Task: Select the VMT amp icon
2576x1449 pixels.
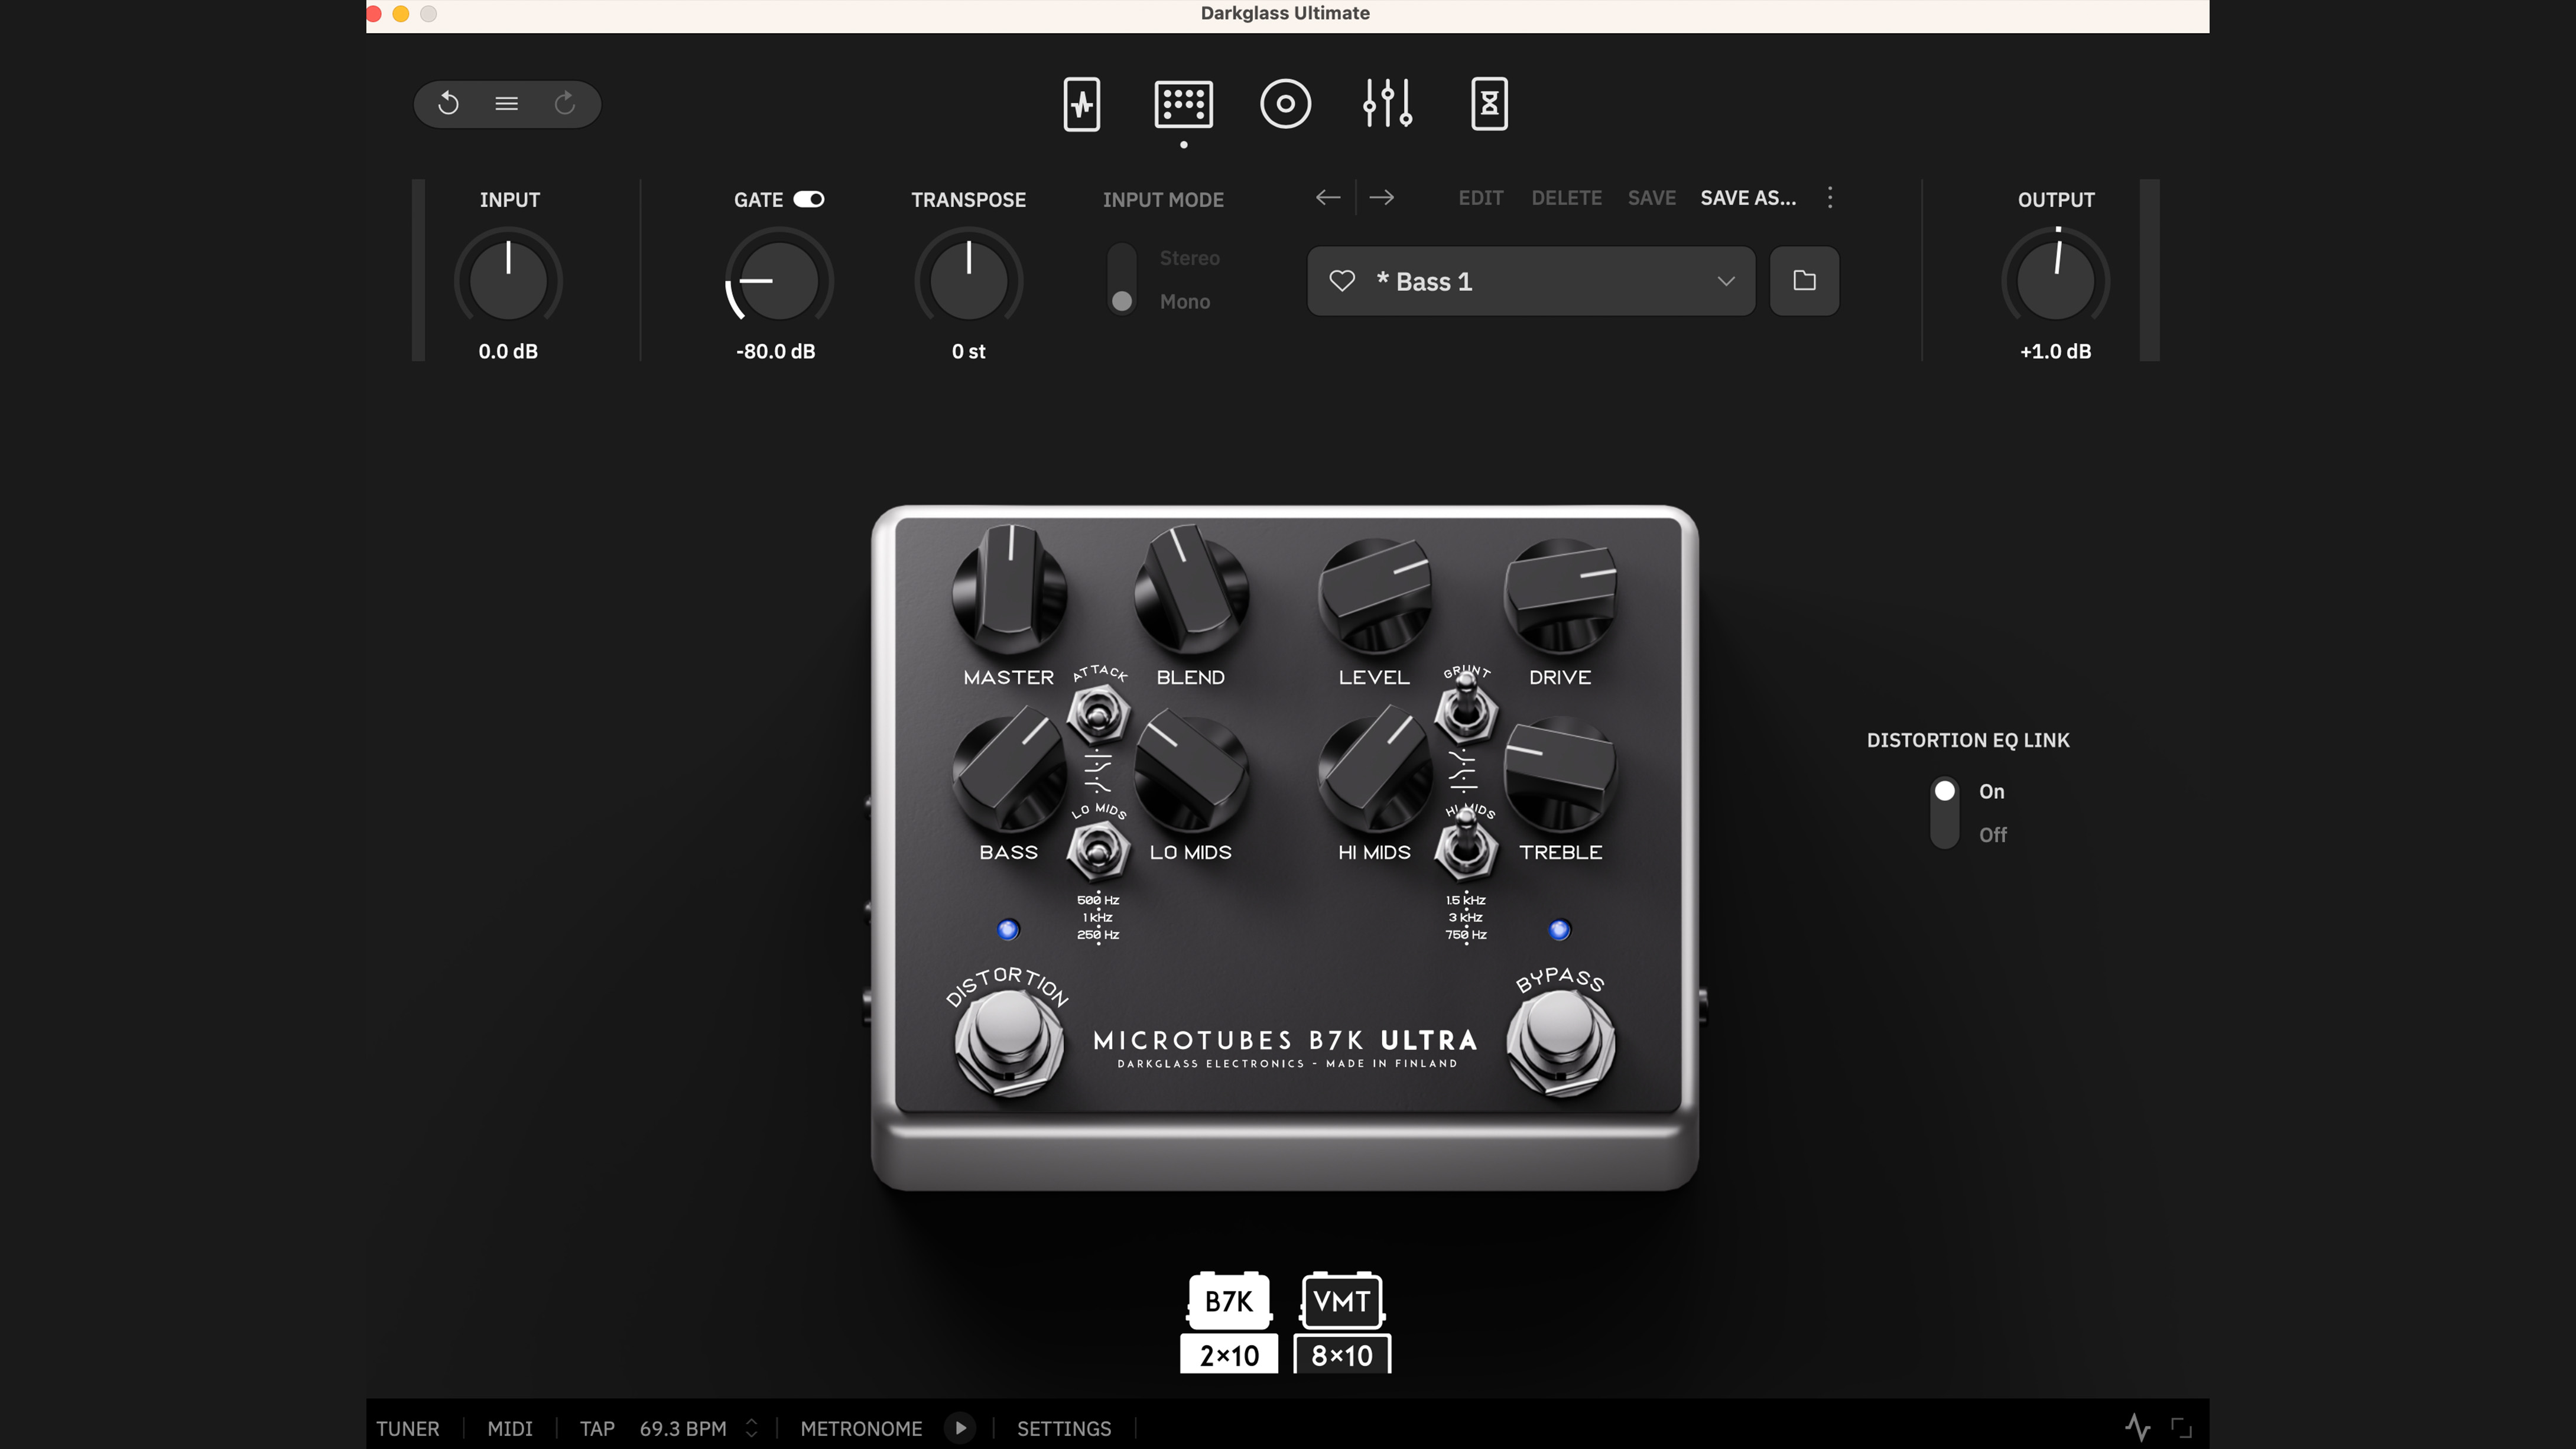Action: (x=1342, y=1300)
